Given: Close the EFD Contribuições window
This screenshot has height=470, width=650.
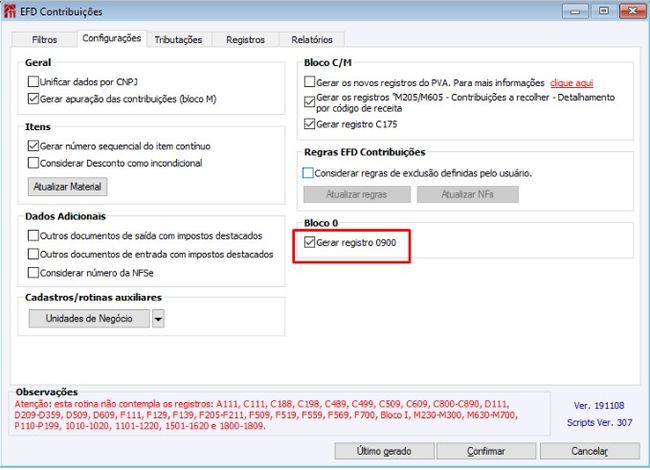Looking at the screenshot, I should pos(633,11).
